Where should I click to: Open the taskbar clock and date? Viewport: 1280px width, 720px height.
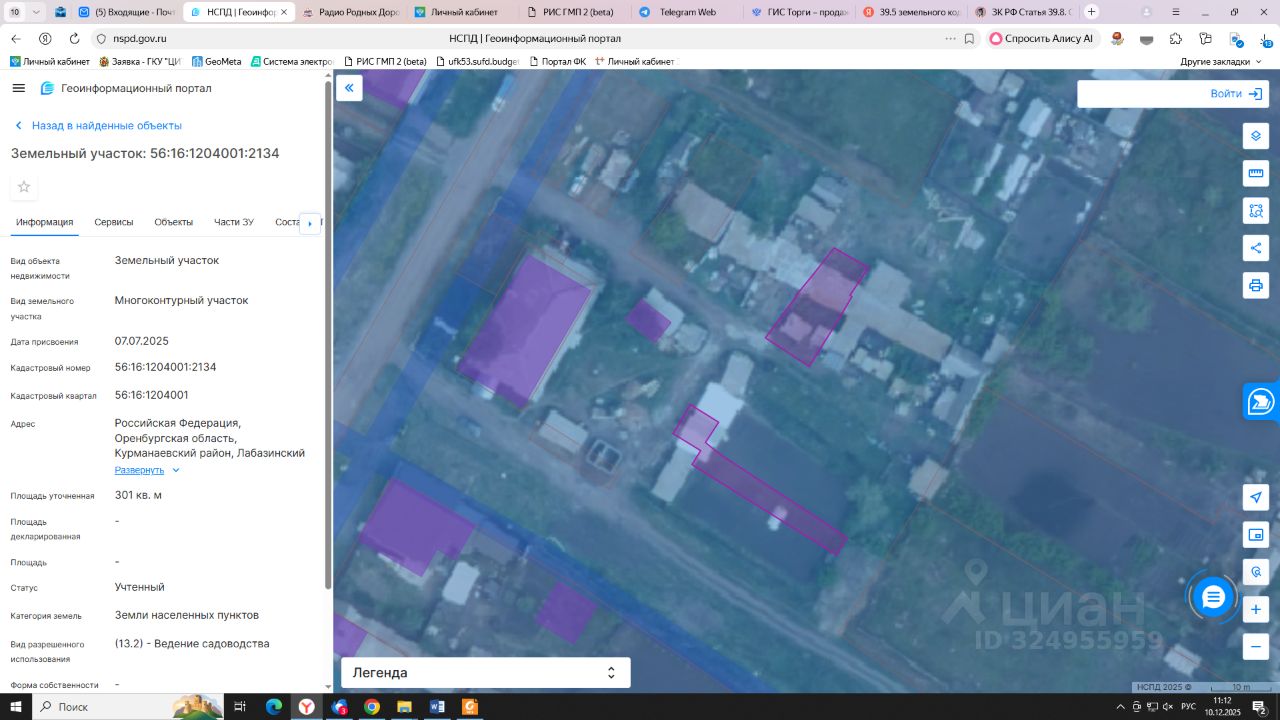pyautogui.click(x=1222, y=707)
